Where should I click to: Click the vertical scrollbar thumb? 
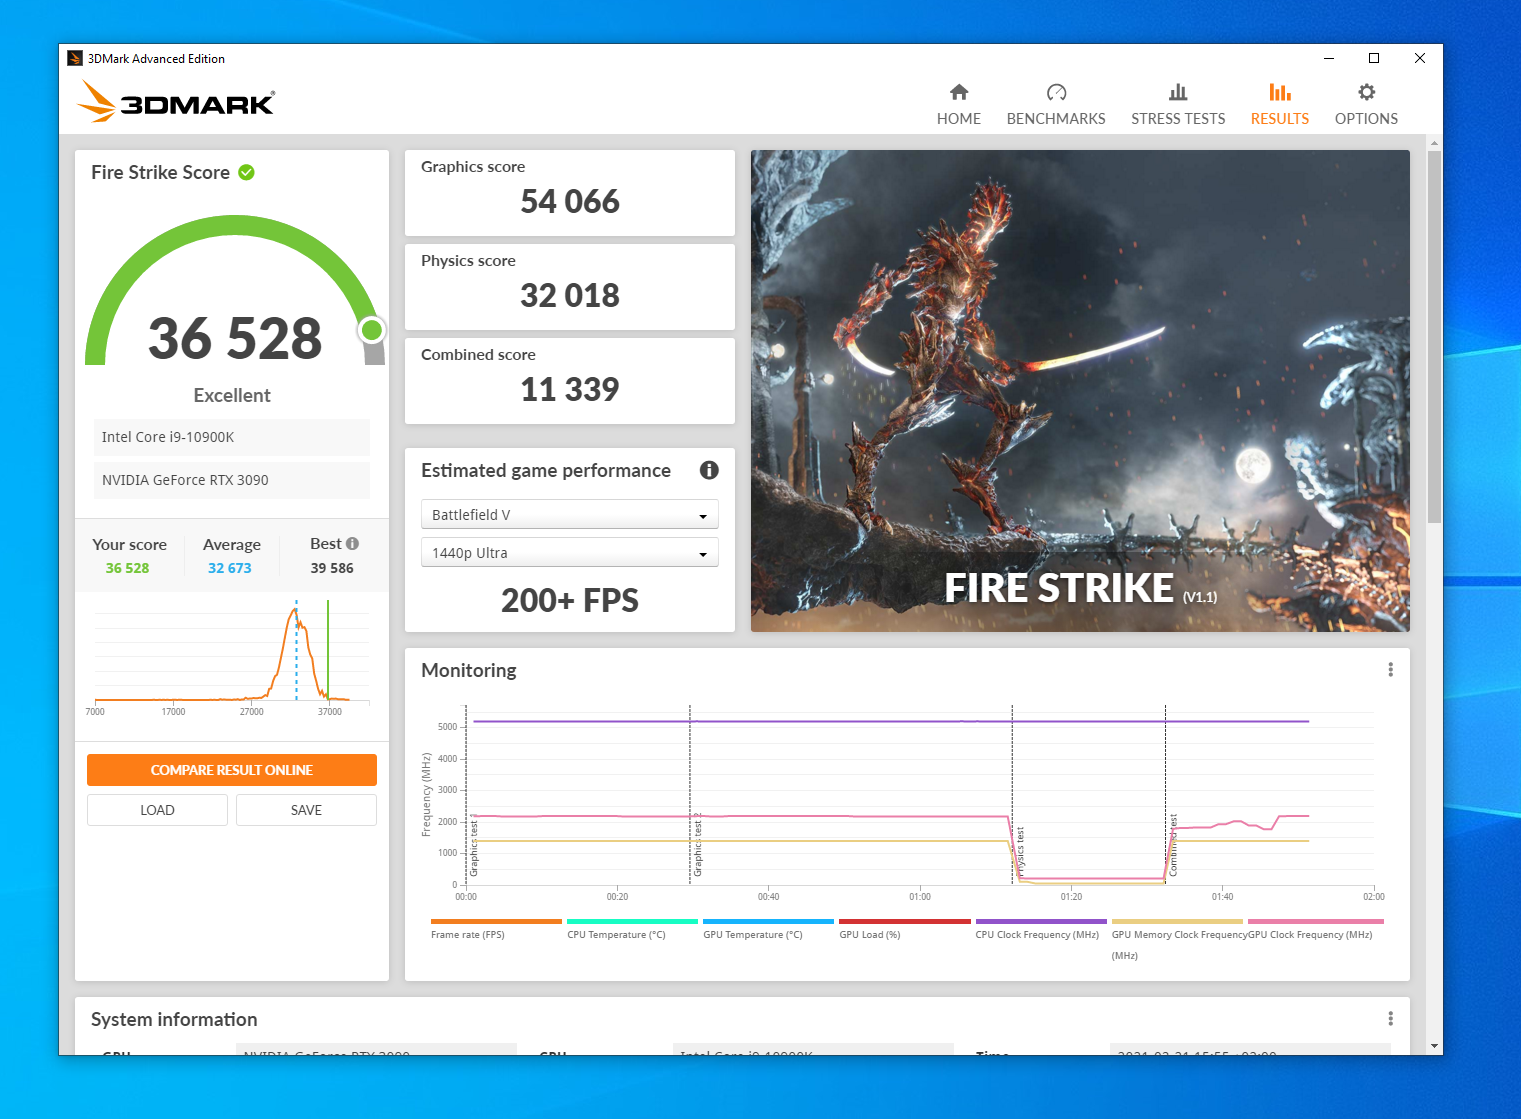tap(1434, 336)
